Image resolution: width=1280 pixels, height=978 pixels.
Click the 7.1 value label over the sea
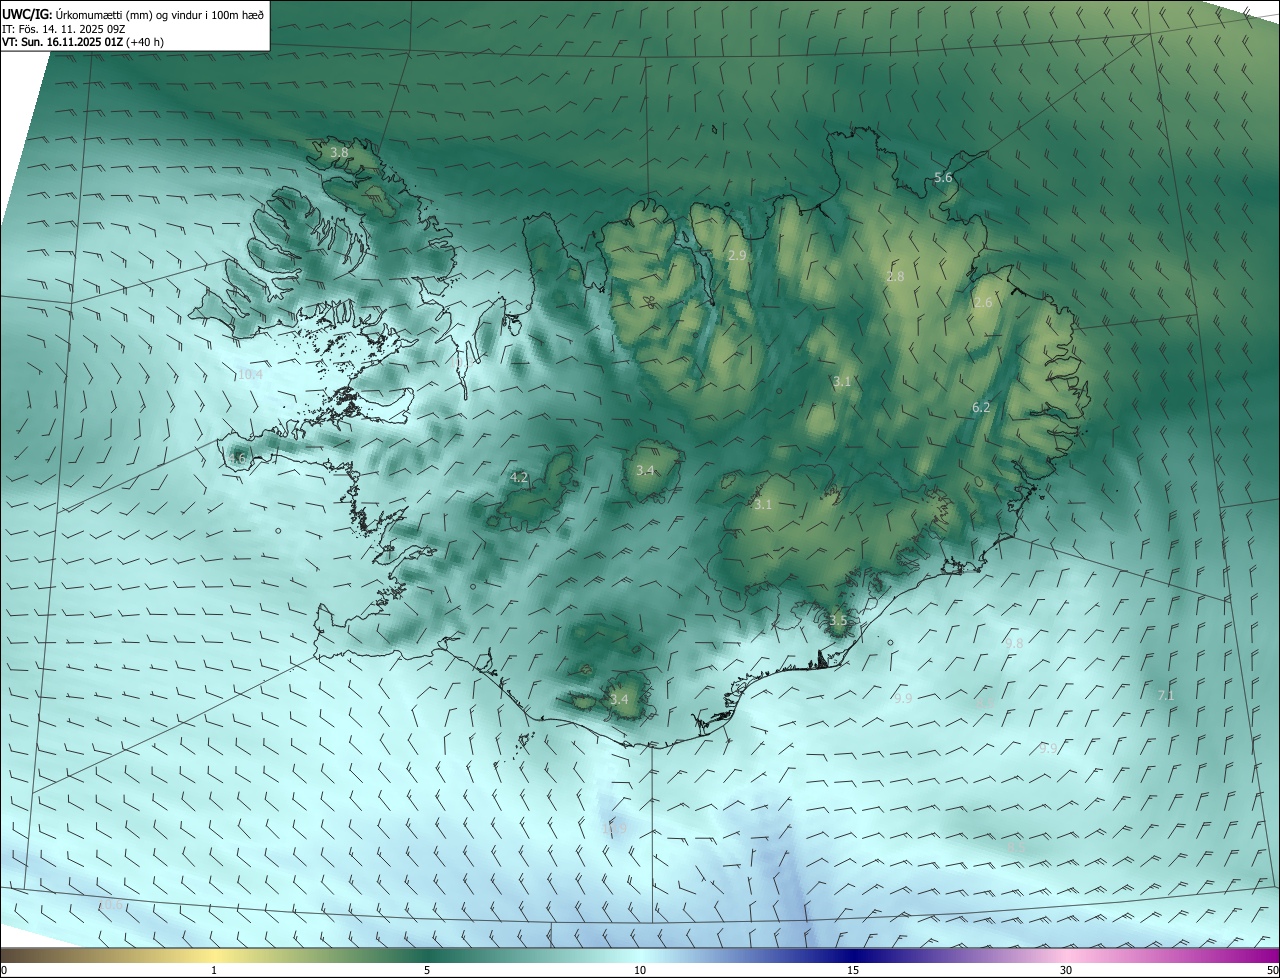1166,695
